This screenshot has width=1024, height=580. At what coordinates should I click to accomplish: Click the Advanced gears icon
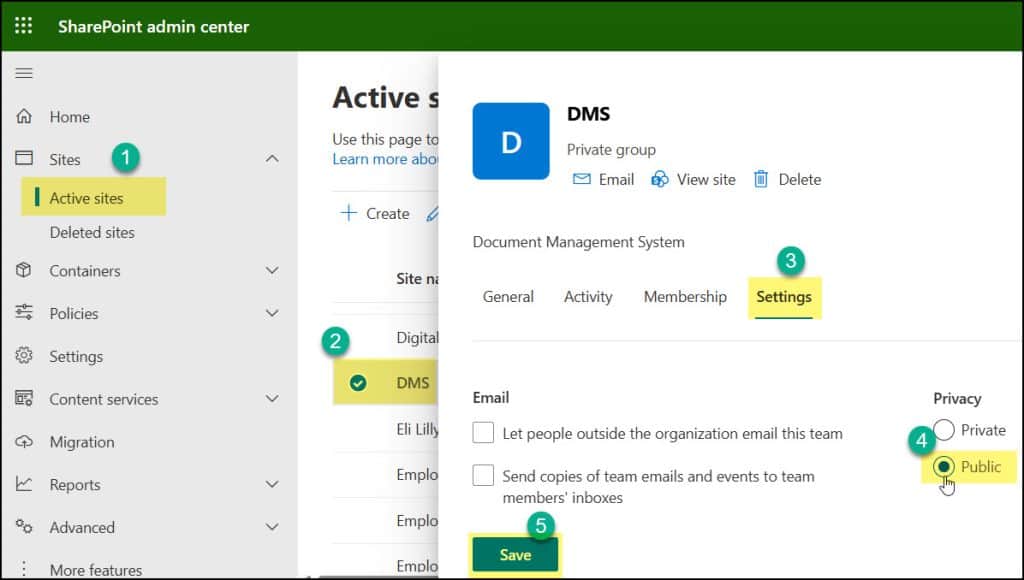[24, 526]
